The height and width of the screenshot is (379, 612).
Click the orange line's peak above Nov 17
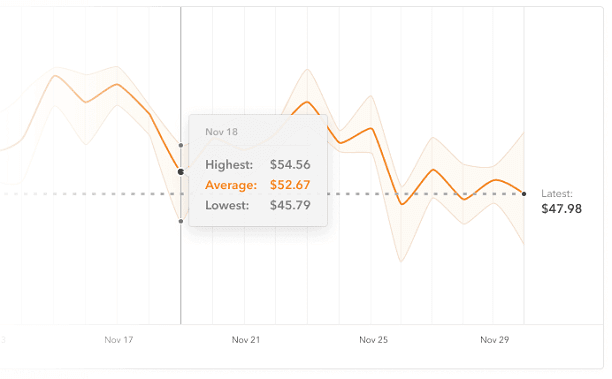click(x=117, y=84)
